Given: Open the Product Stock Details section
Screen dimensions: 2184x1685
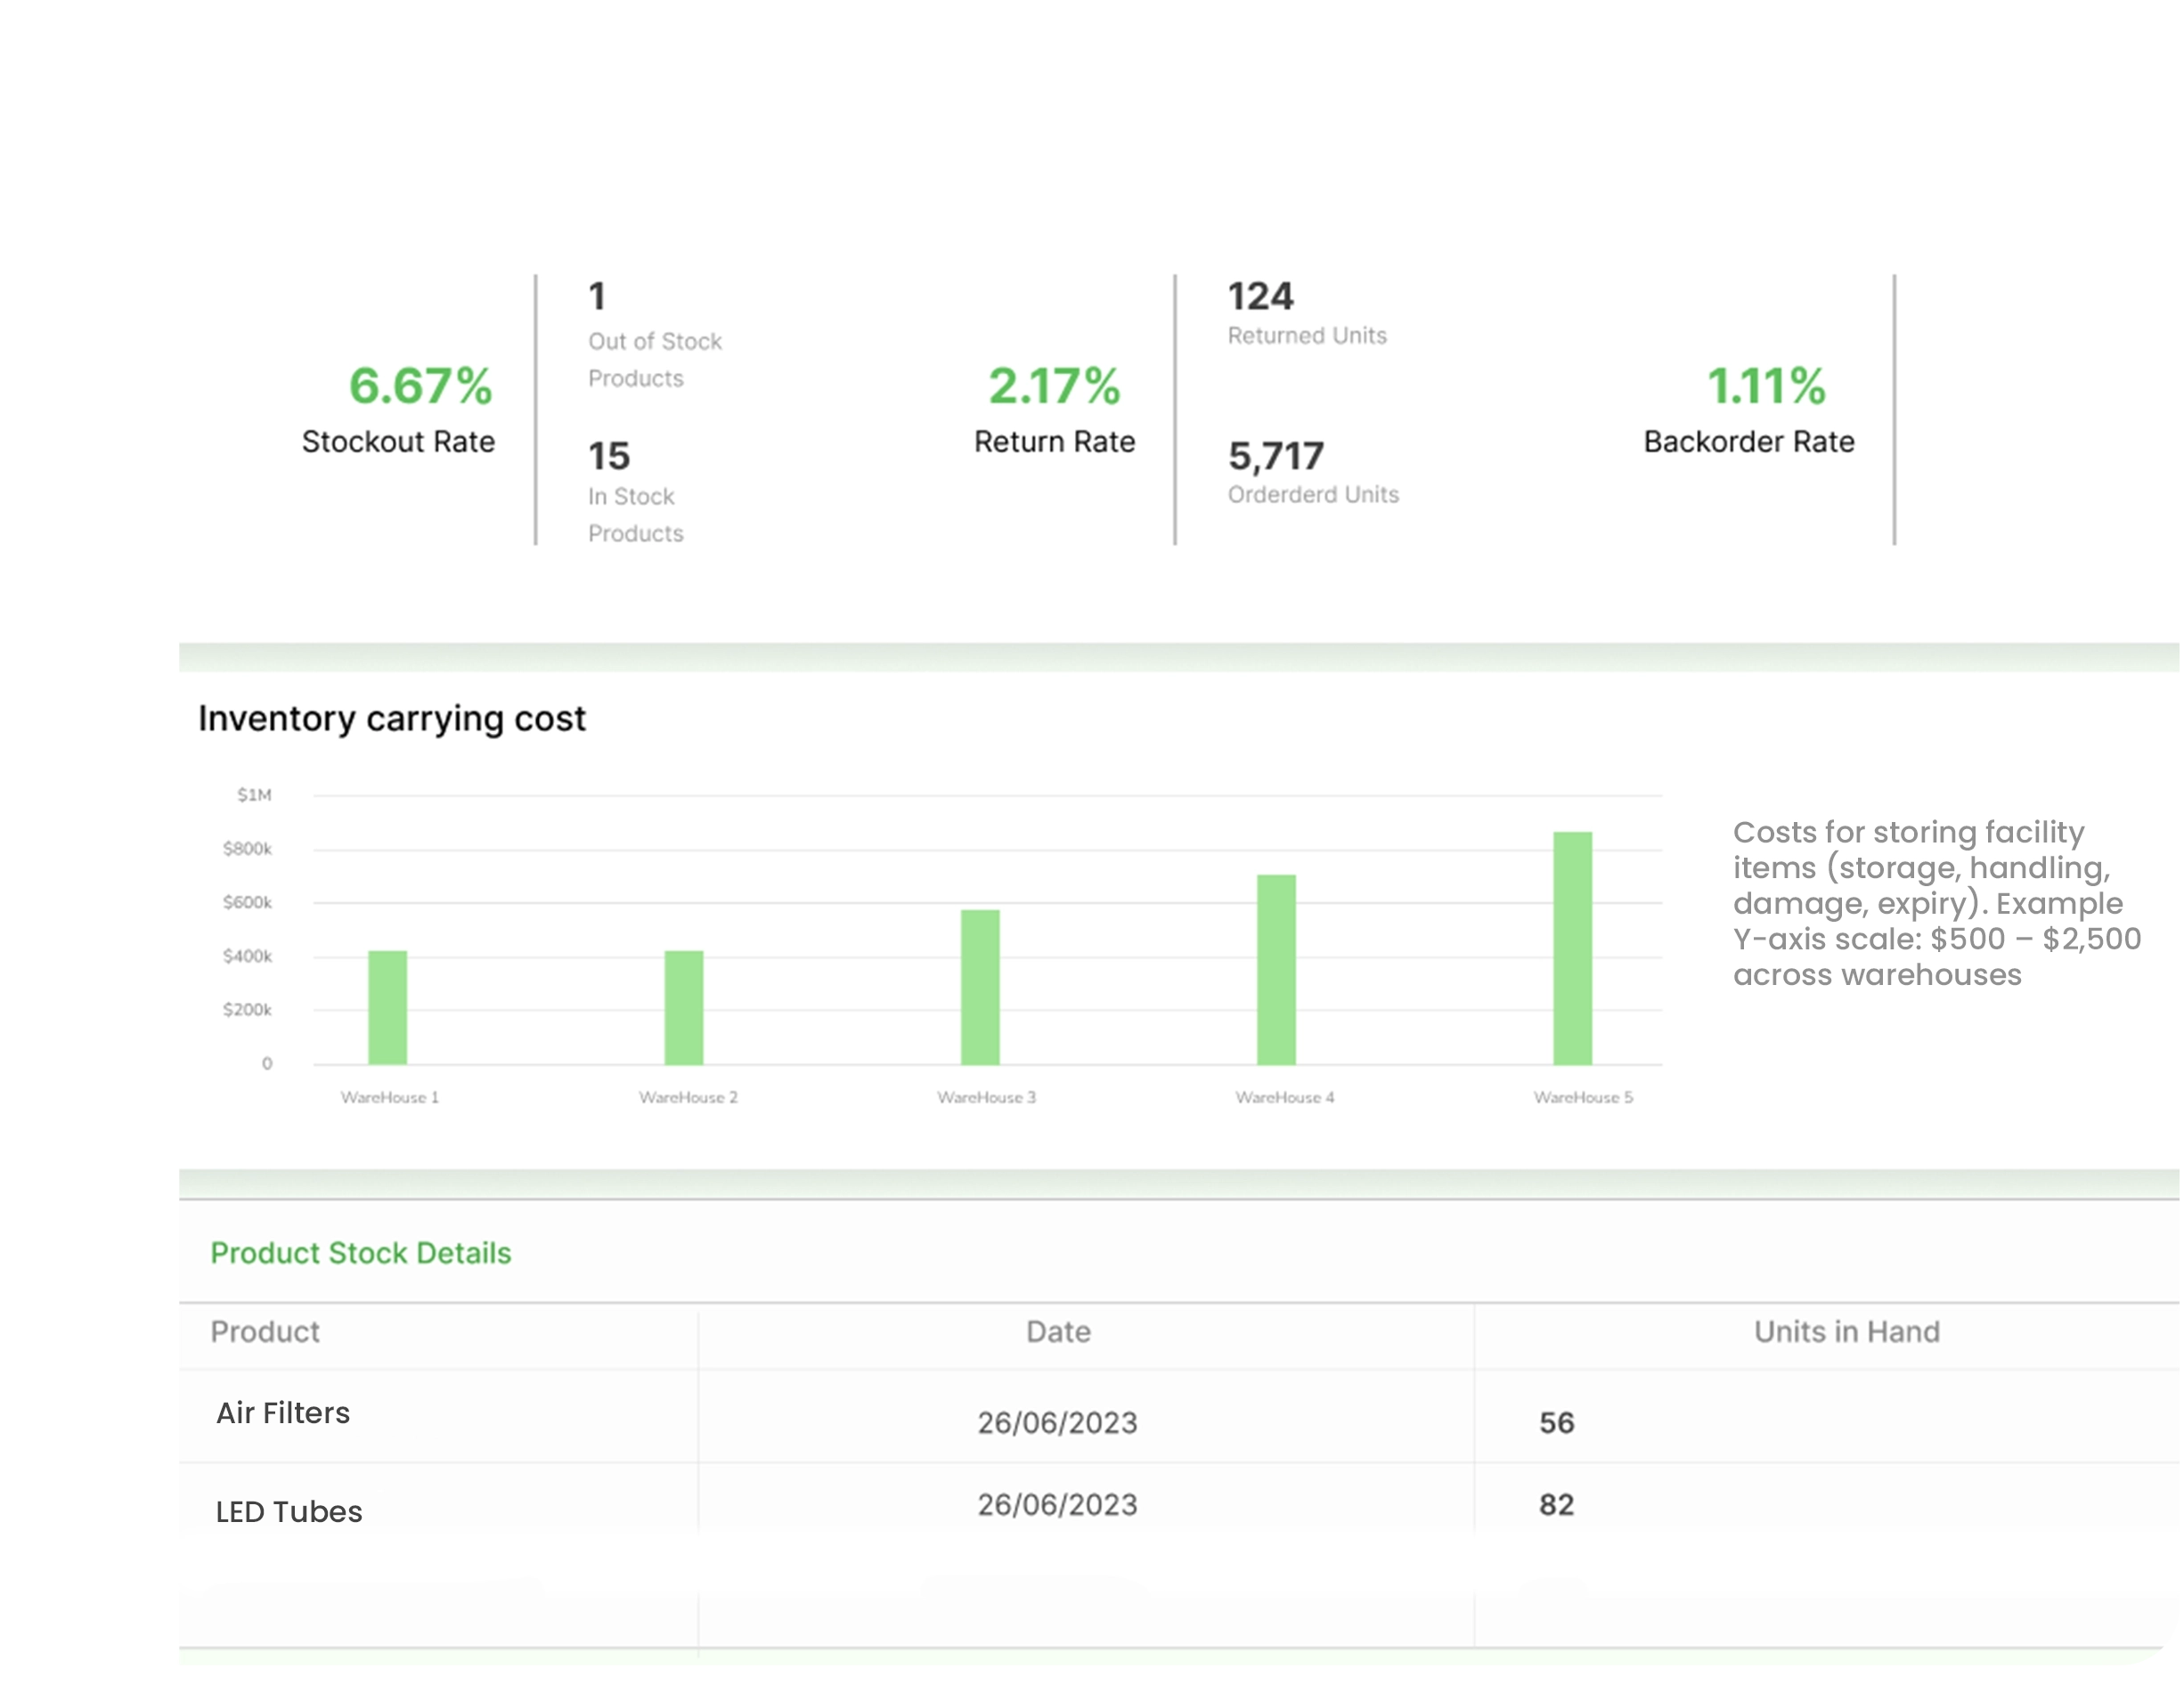Looking at the screenshot, I should [361, 1252].
